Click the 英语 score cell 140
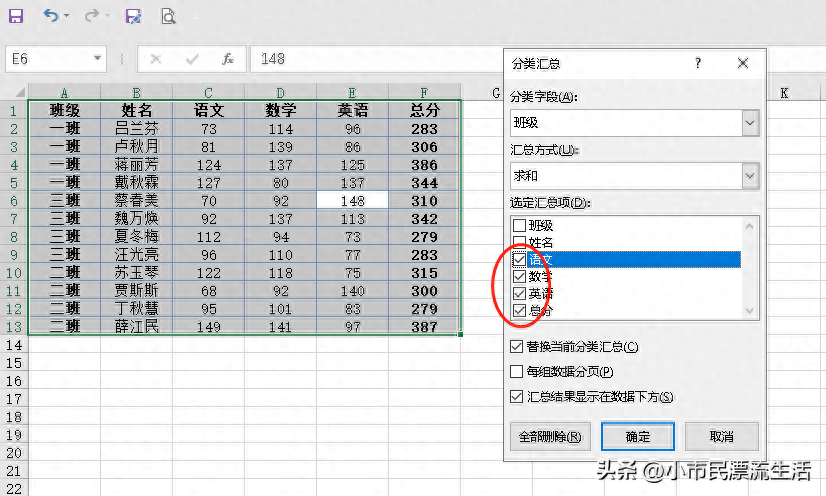Image resolution: width=826 pixels, height=496 pixels. point(352,290)
